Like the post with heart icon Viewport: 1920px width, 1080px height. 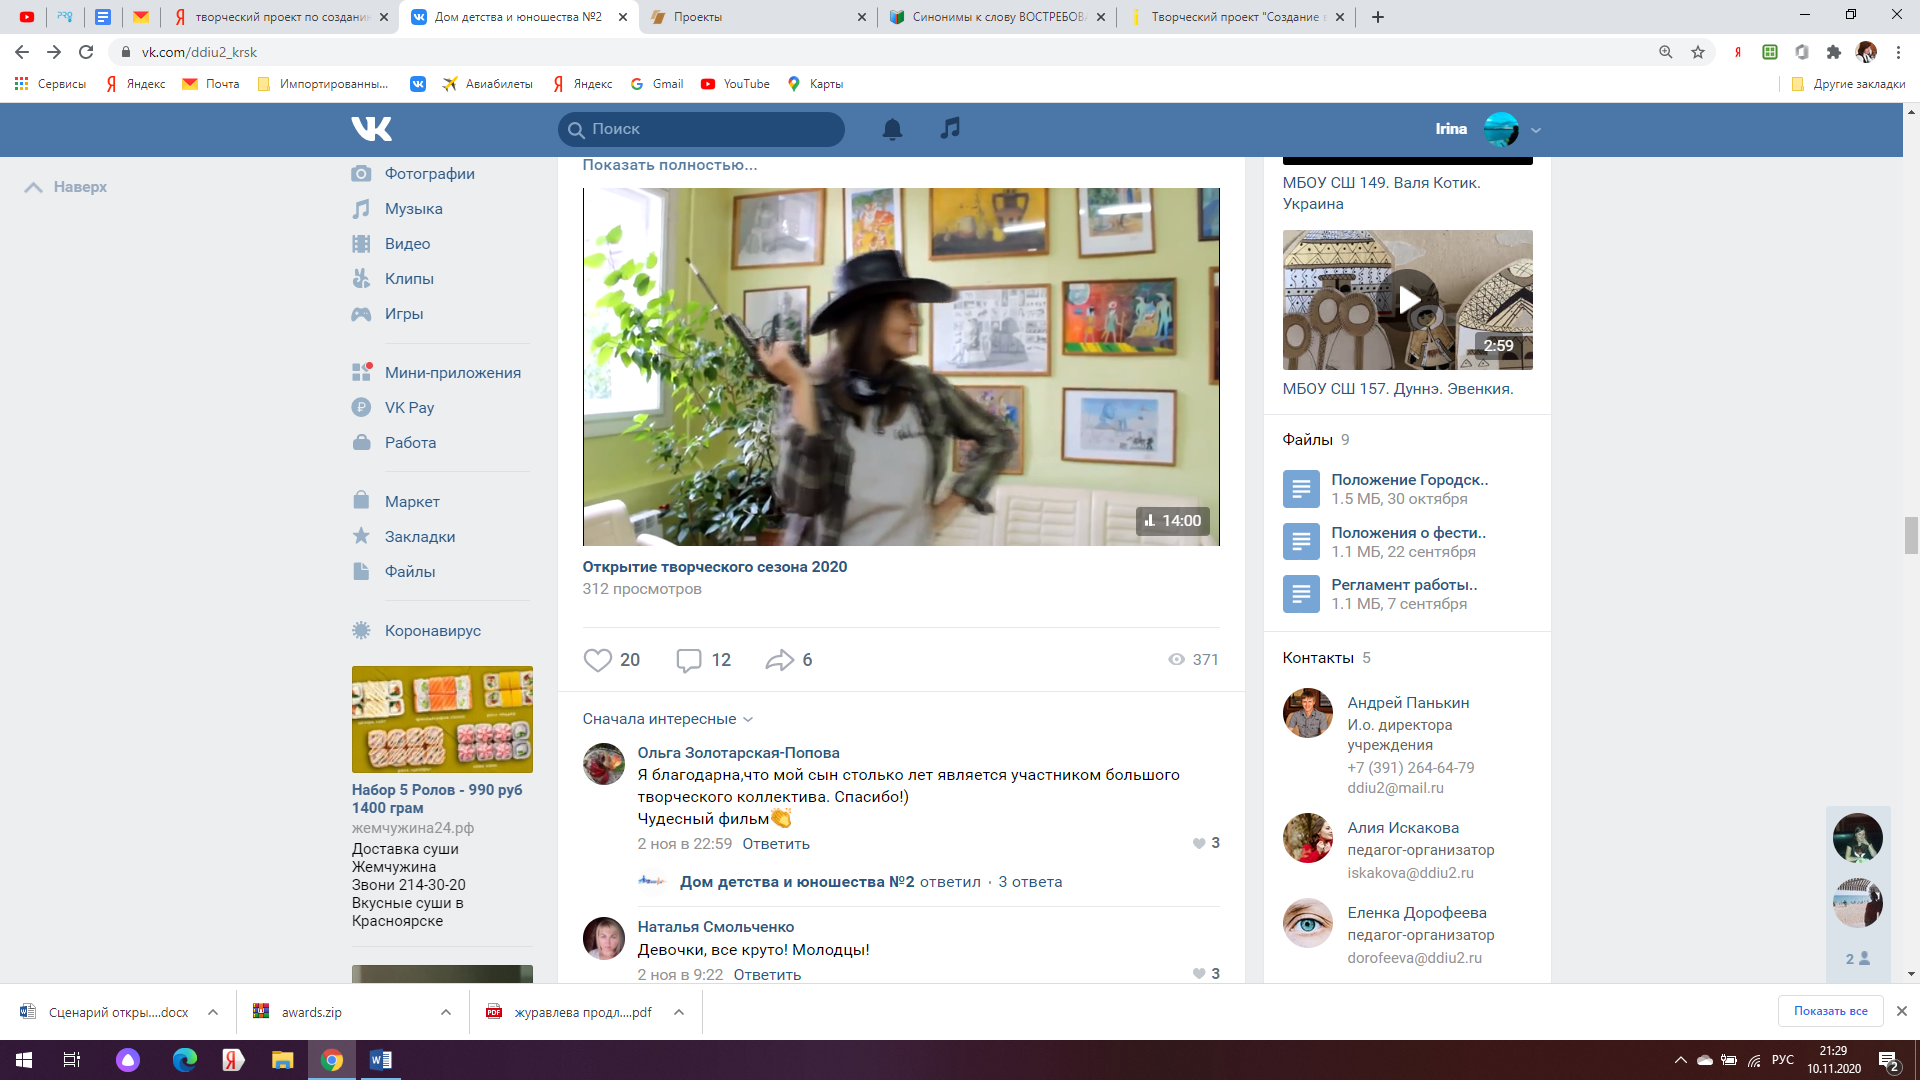pyautogui.click(x=598, y=660)
